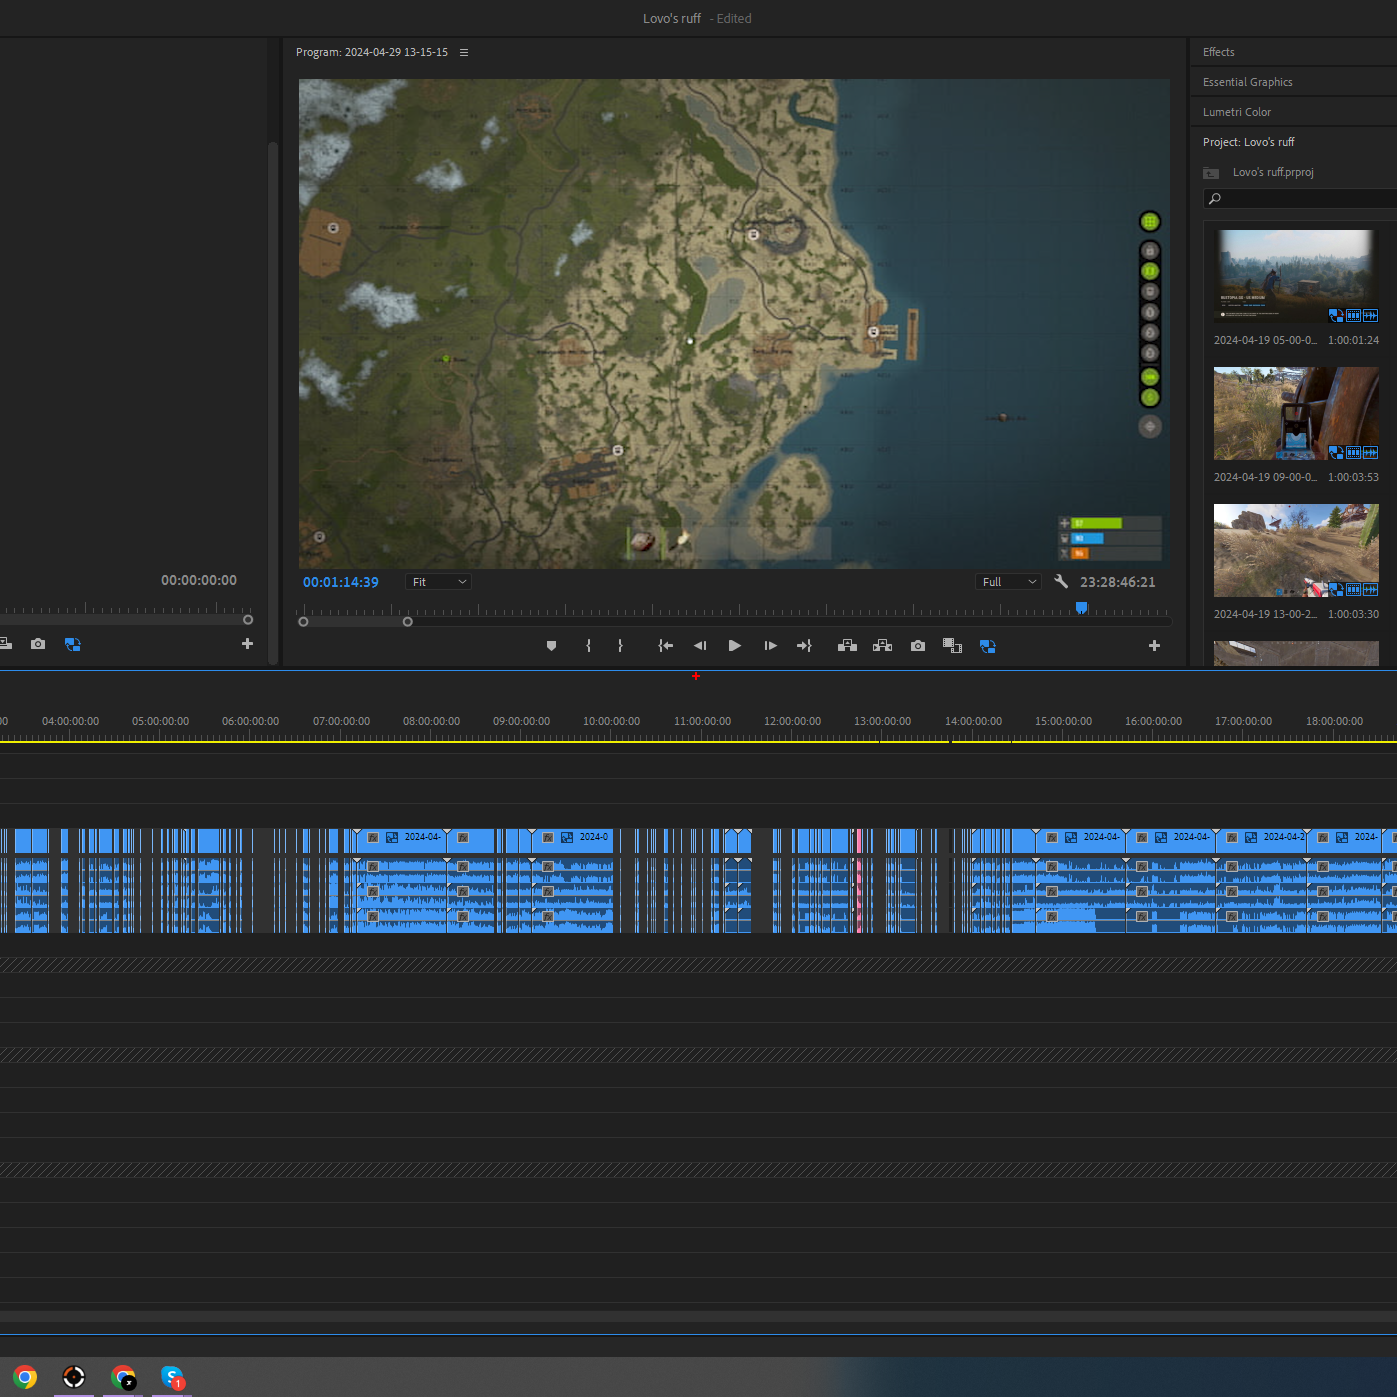Screen dimensions: 1397x1397
Task: Step forward one frame
Action: [770, 646]
